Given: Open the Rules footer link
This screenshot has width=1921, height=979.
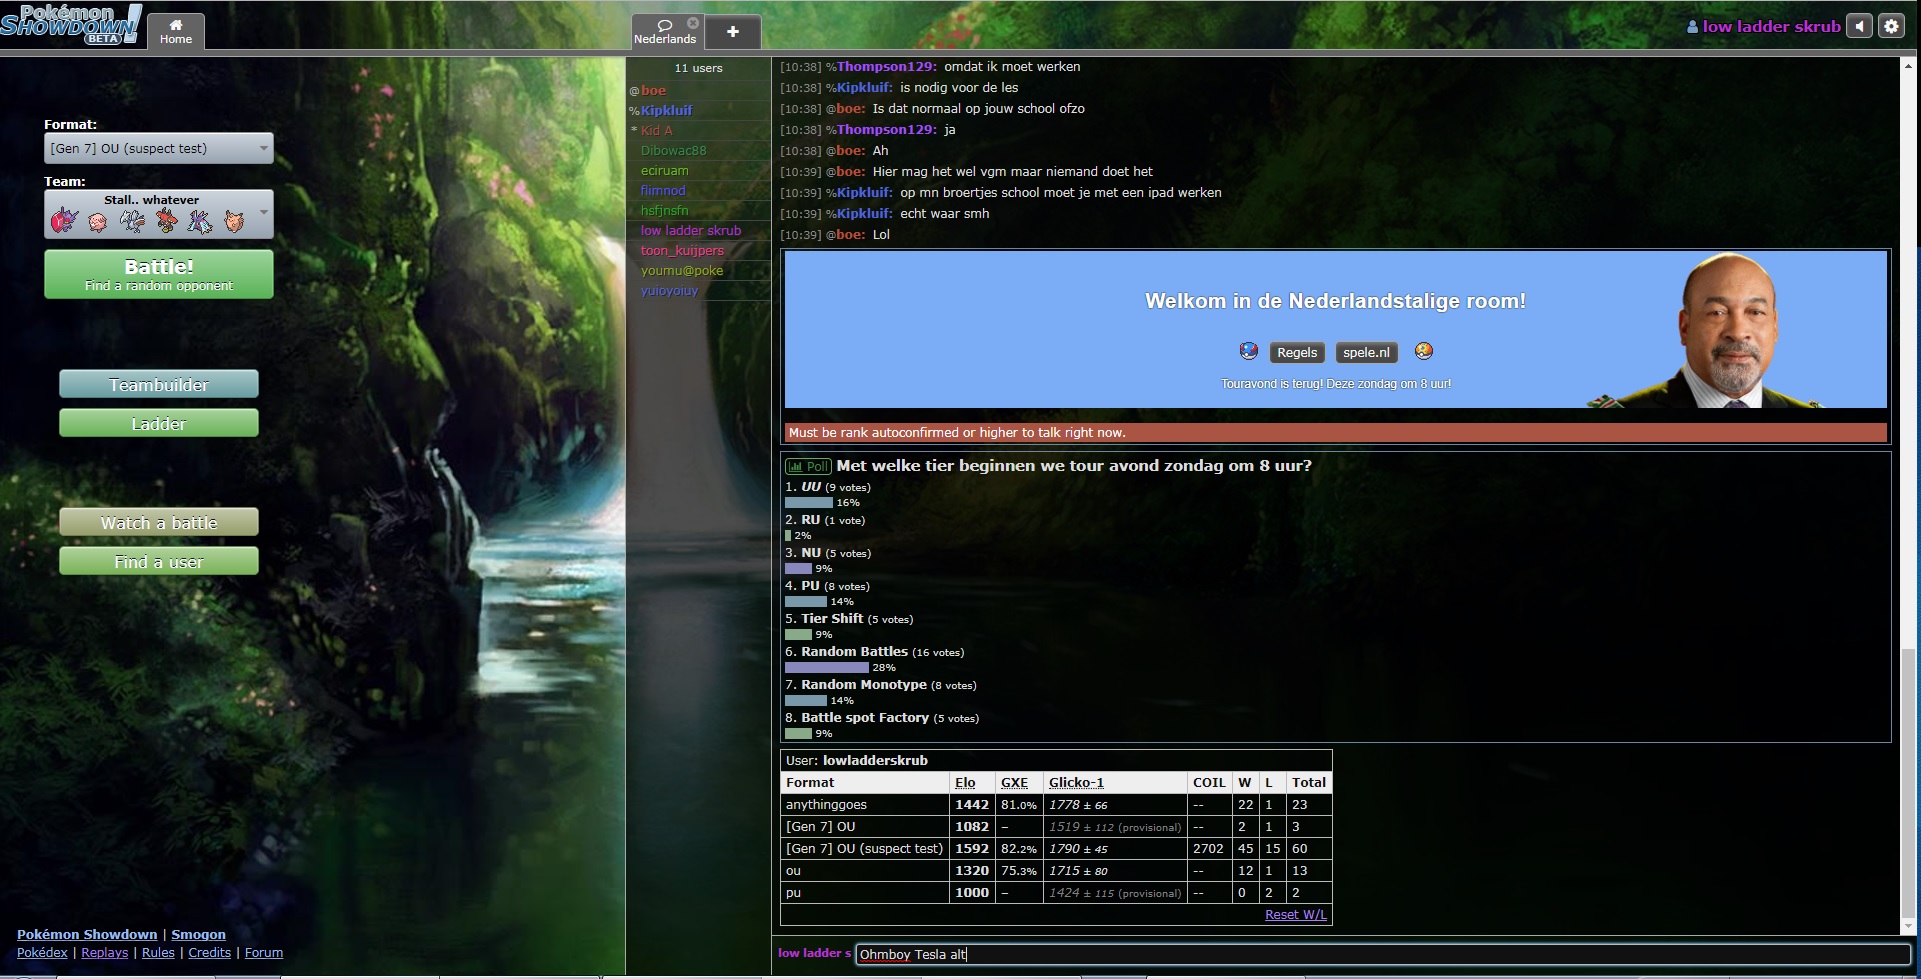Looking at the screenshot, I should (158, 952).
